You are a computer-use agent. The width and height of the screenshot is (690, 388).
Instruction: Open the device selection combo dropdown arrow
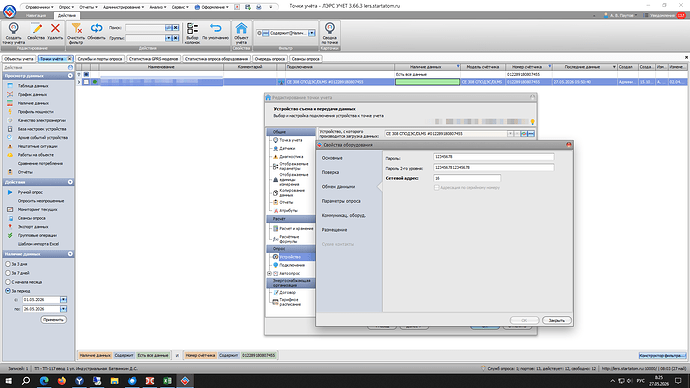(x=510, y=134)
